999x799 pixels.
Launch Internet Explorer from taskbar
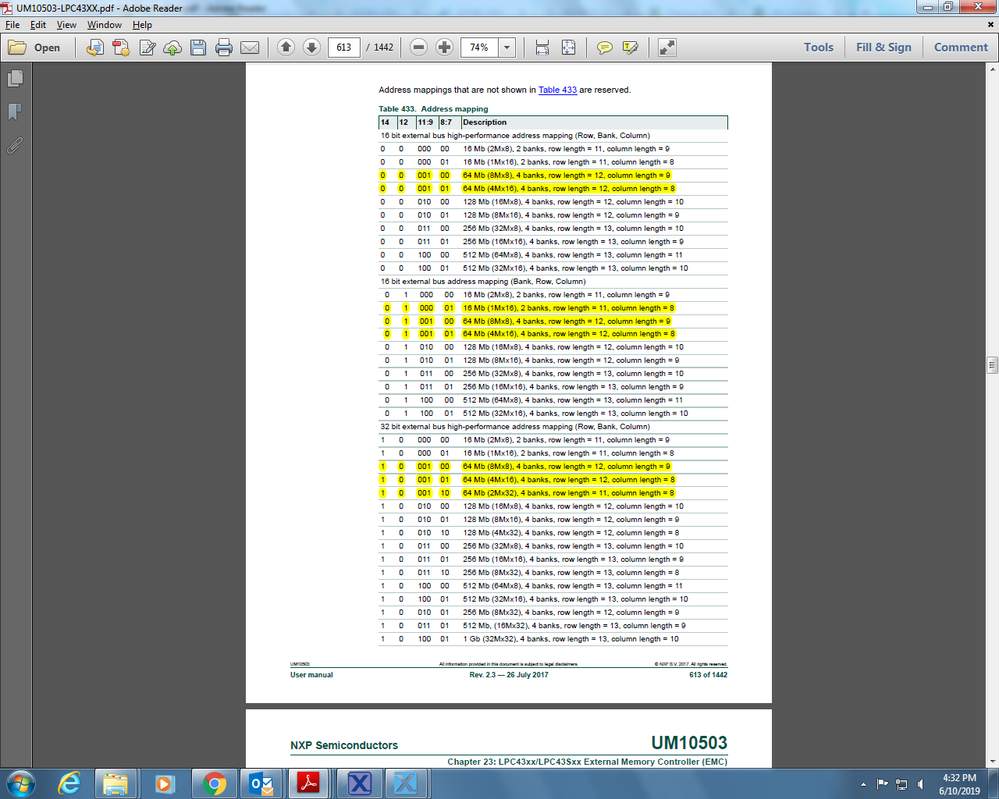69,783
